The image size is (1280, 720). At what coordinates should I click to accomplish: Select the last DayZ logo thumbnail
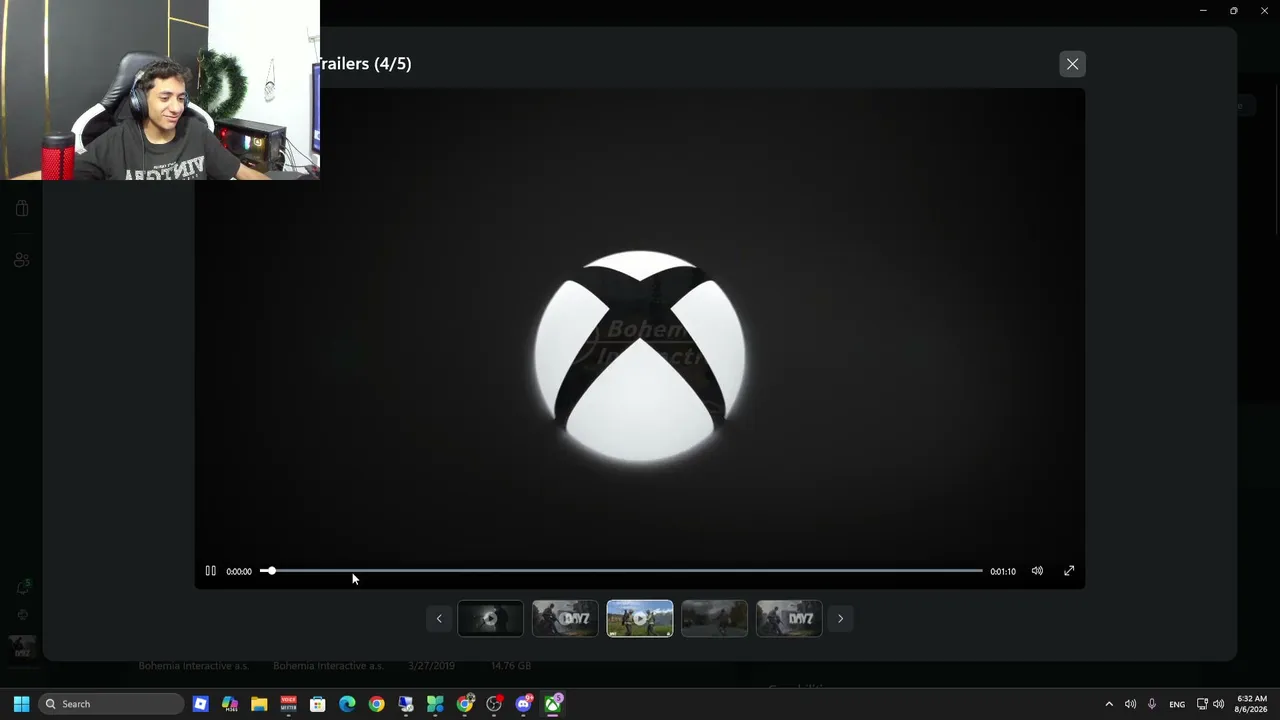tap(789, 619)
